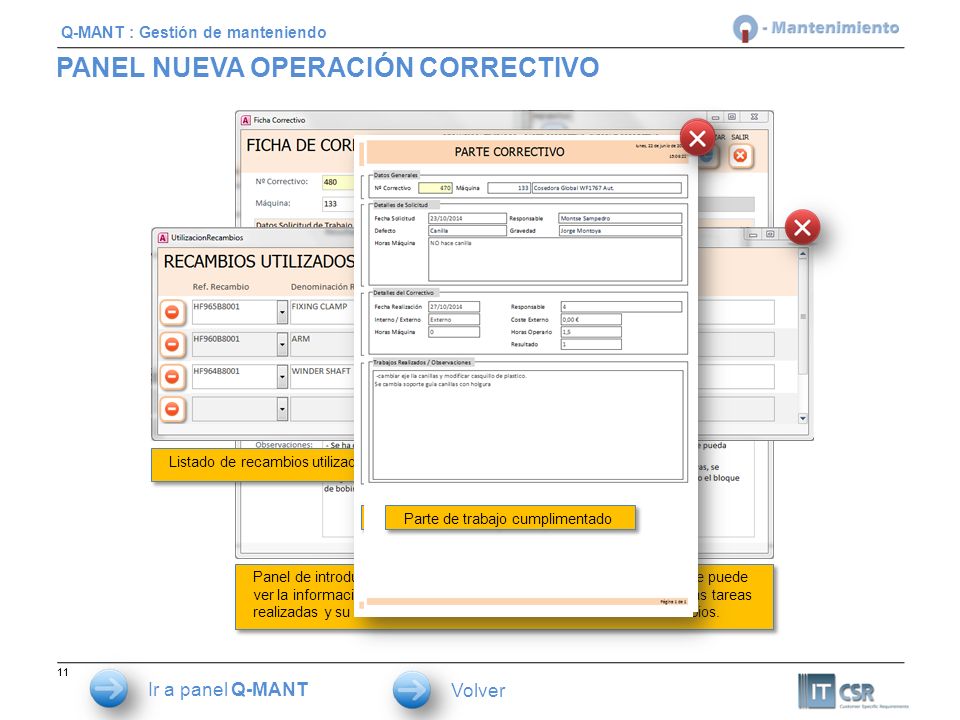Click the Nº Correctivo field showing 480

click(x=338, y=182)
